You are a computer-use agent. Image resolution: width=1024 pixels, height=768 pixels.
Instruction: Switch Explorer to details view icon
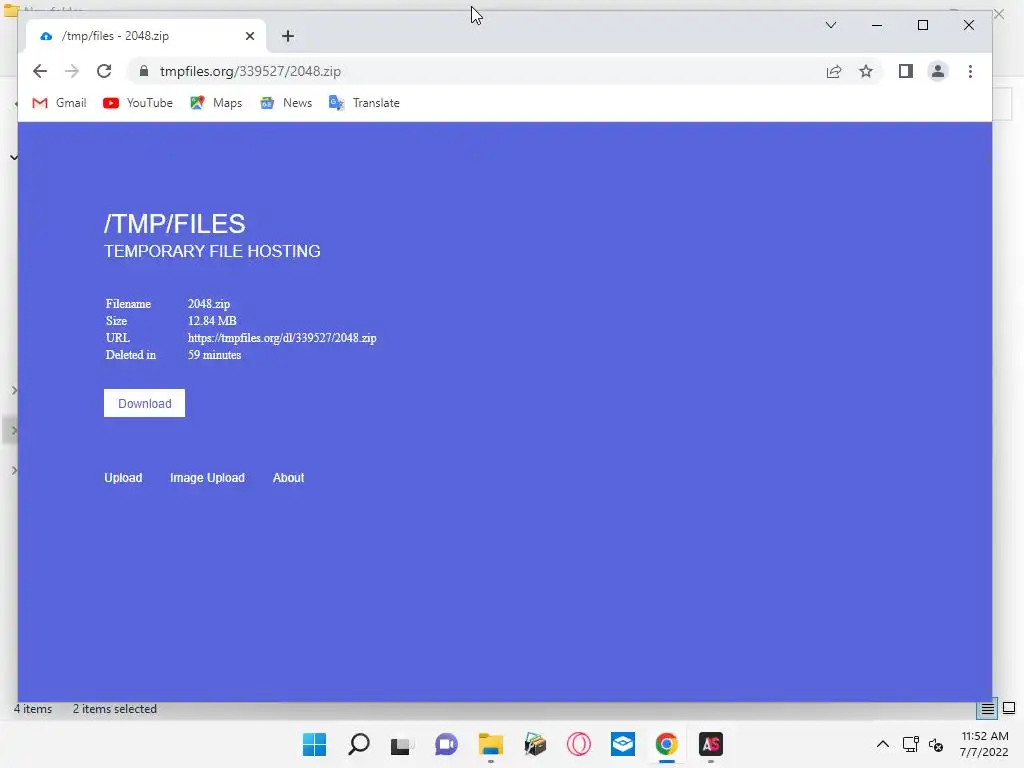[987, 709]
